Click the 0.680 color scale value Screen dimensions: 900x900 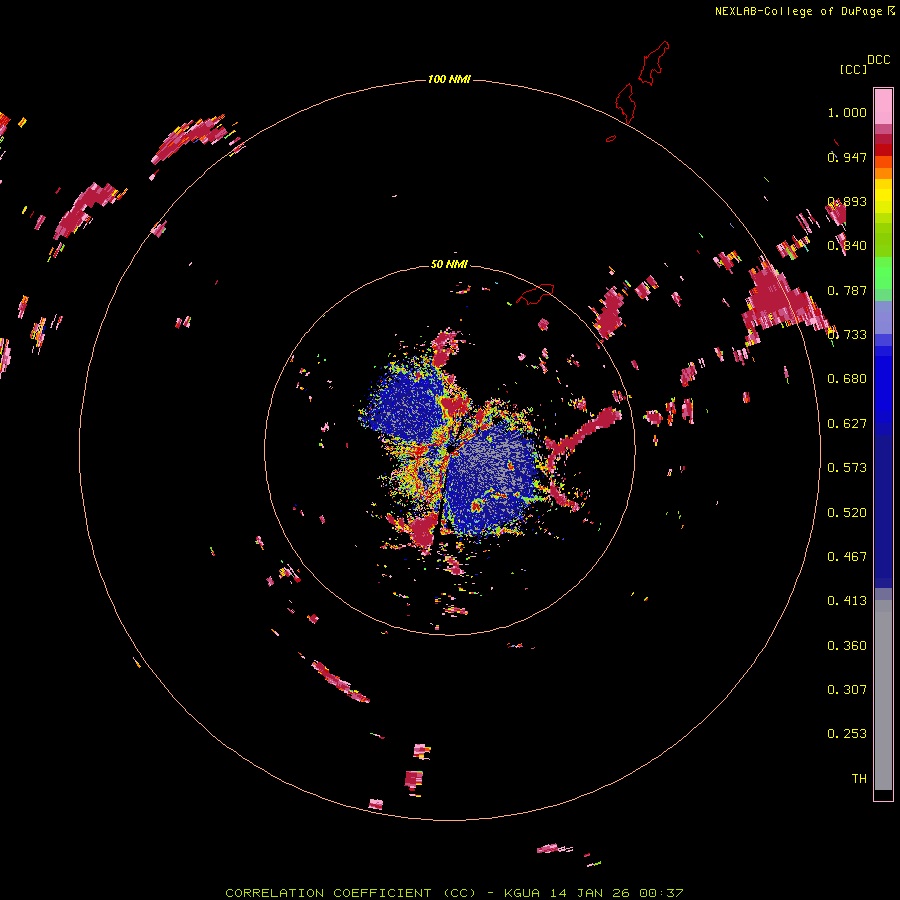point(847,379)
